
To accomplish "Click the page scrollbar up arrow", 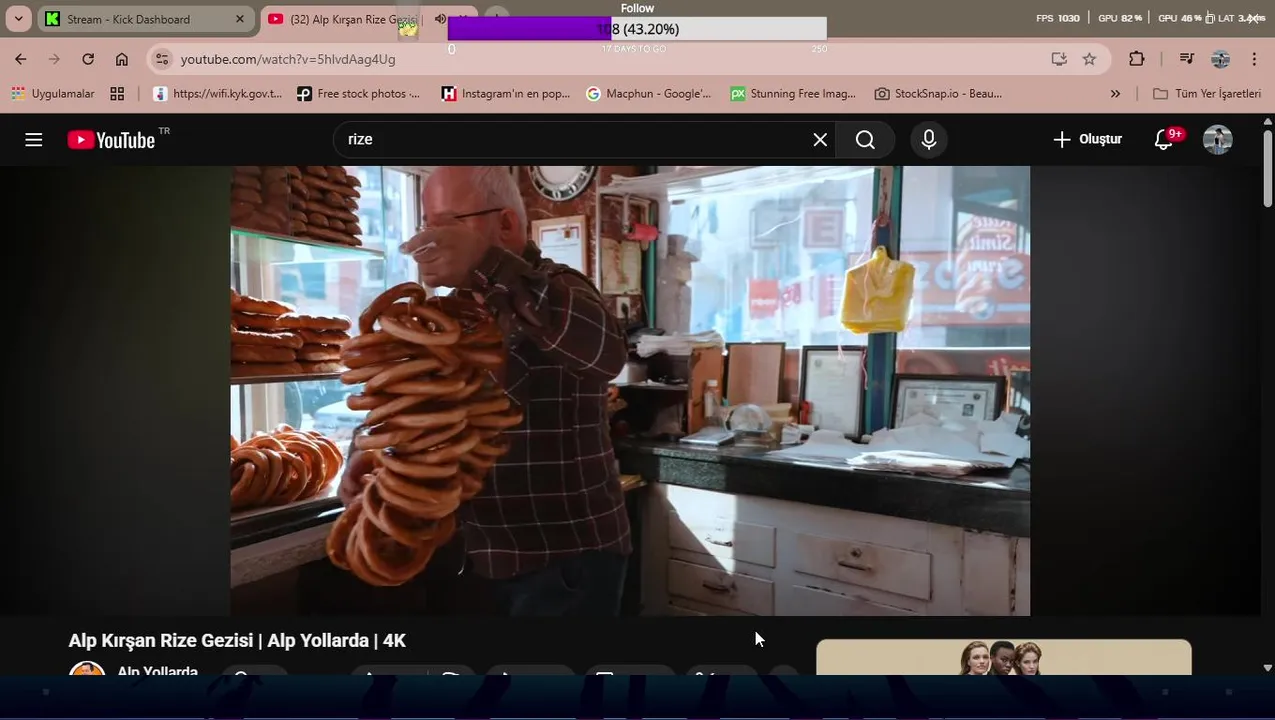I will coord(1267,120).
